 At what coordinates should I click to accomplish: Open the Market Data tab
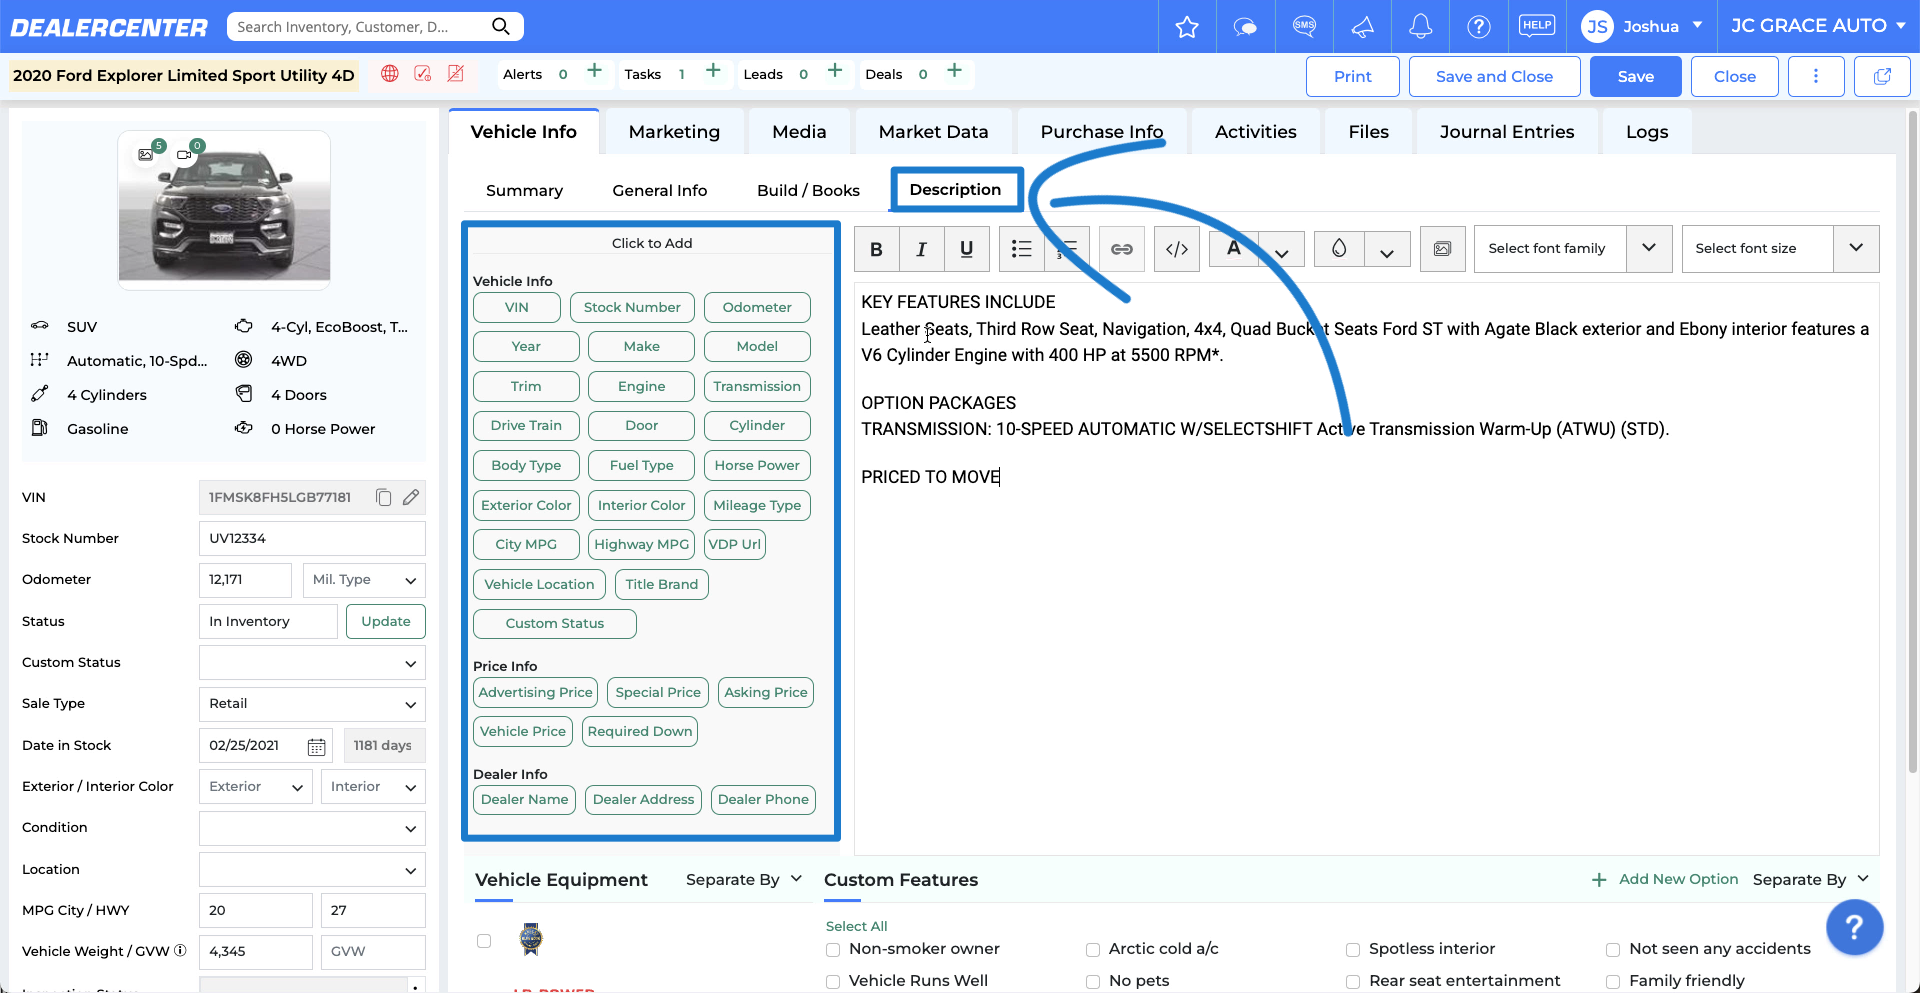coord(933,132)
